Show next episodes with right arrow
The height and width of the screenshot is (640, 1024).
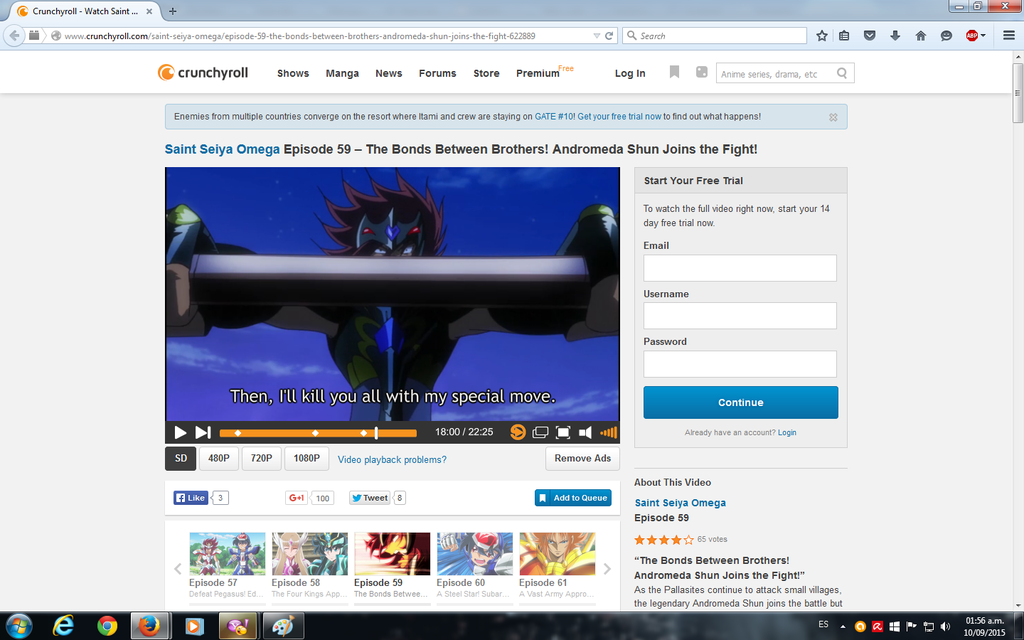[606, 568]
